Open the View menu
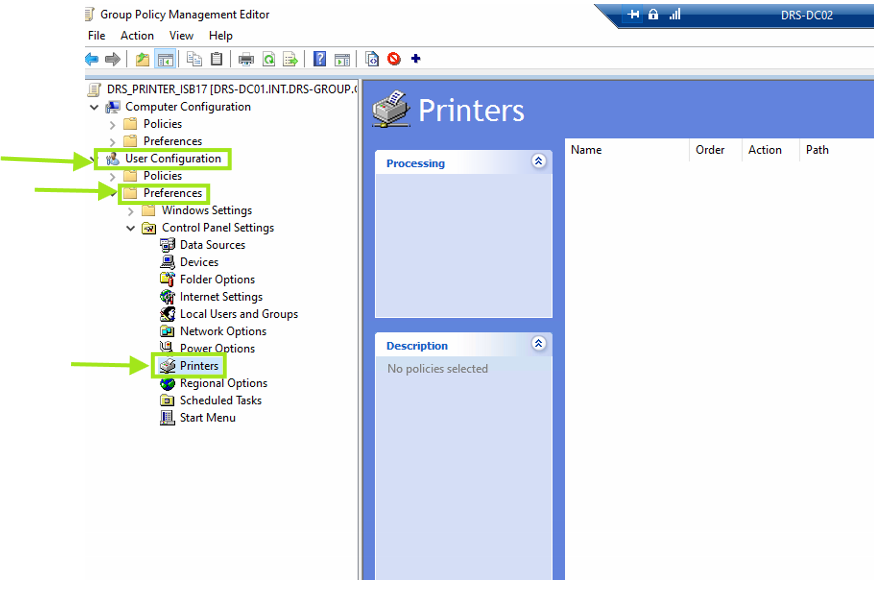This screenshot has width=874, height=614. (181, 36)
